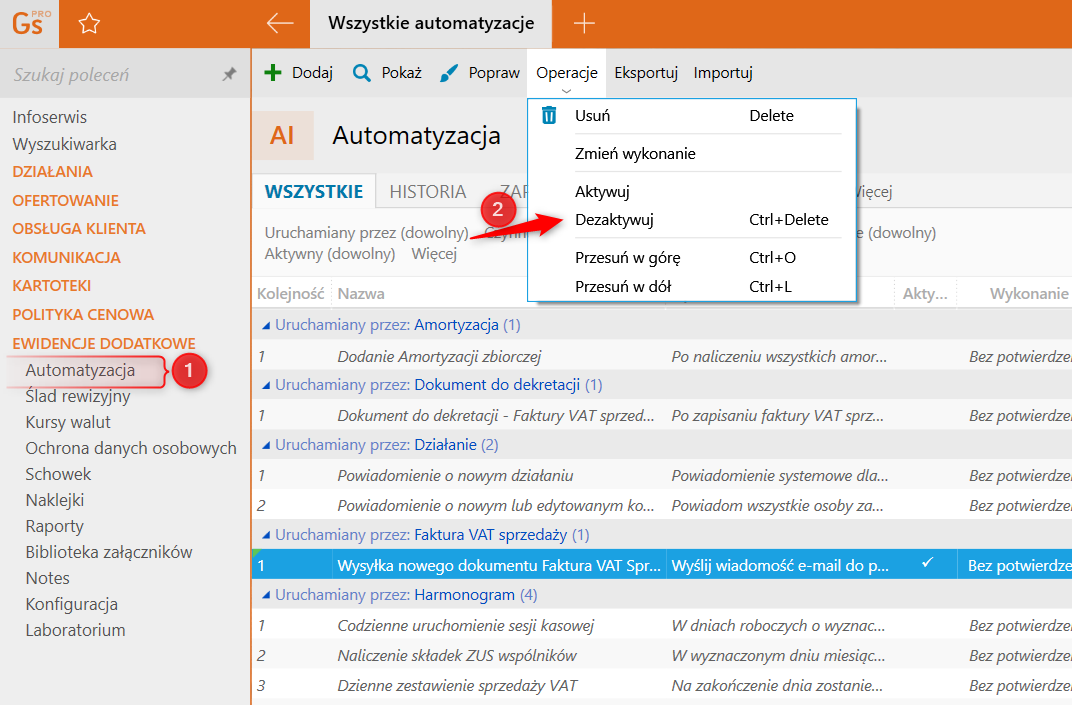This screenshot has width=1072, height=705.
Task: Click the AI Automatyzacja module icon
Action: click(282, 135)
